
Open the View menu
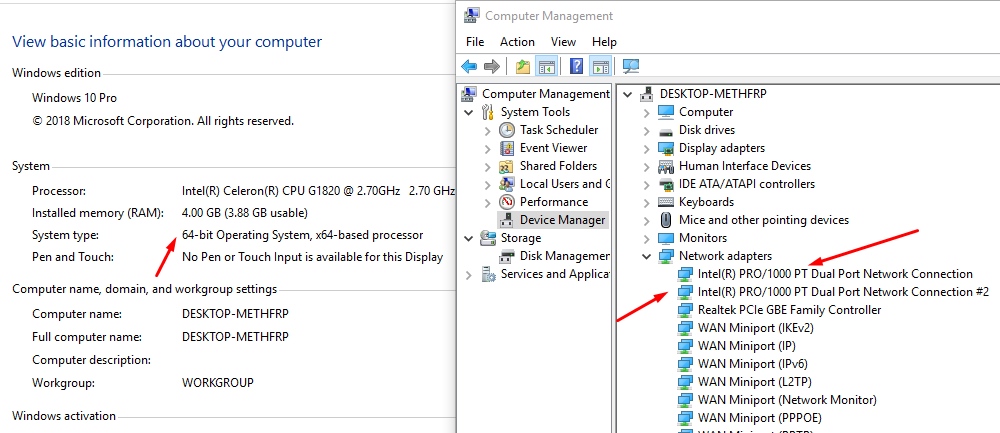[563, 42]
